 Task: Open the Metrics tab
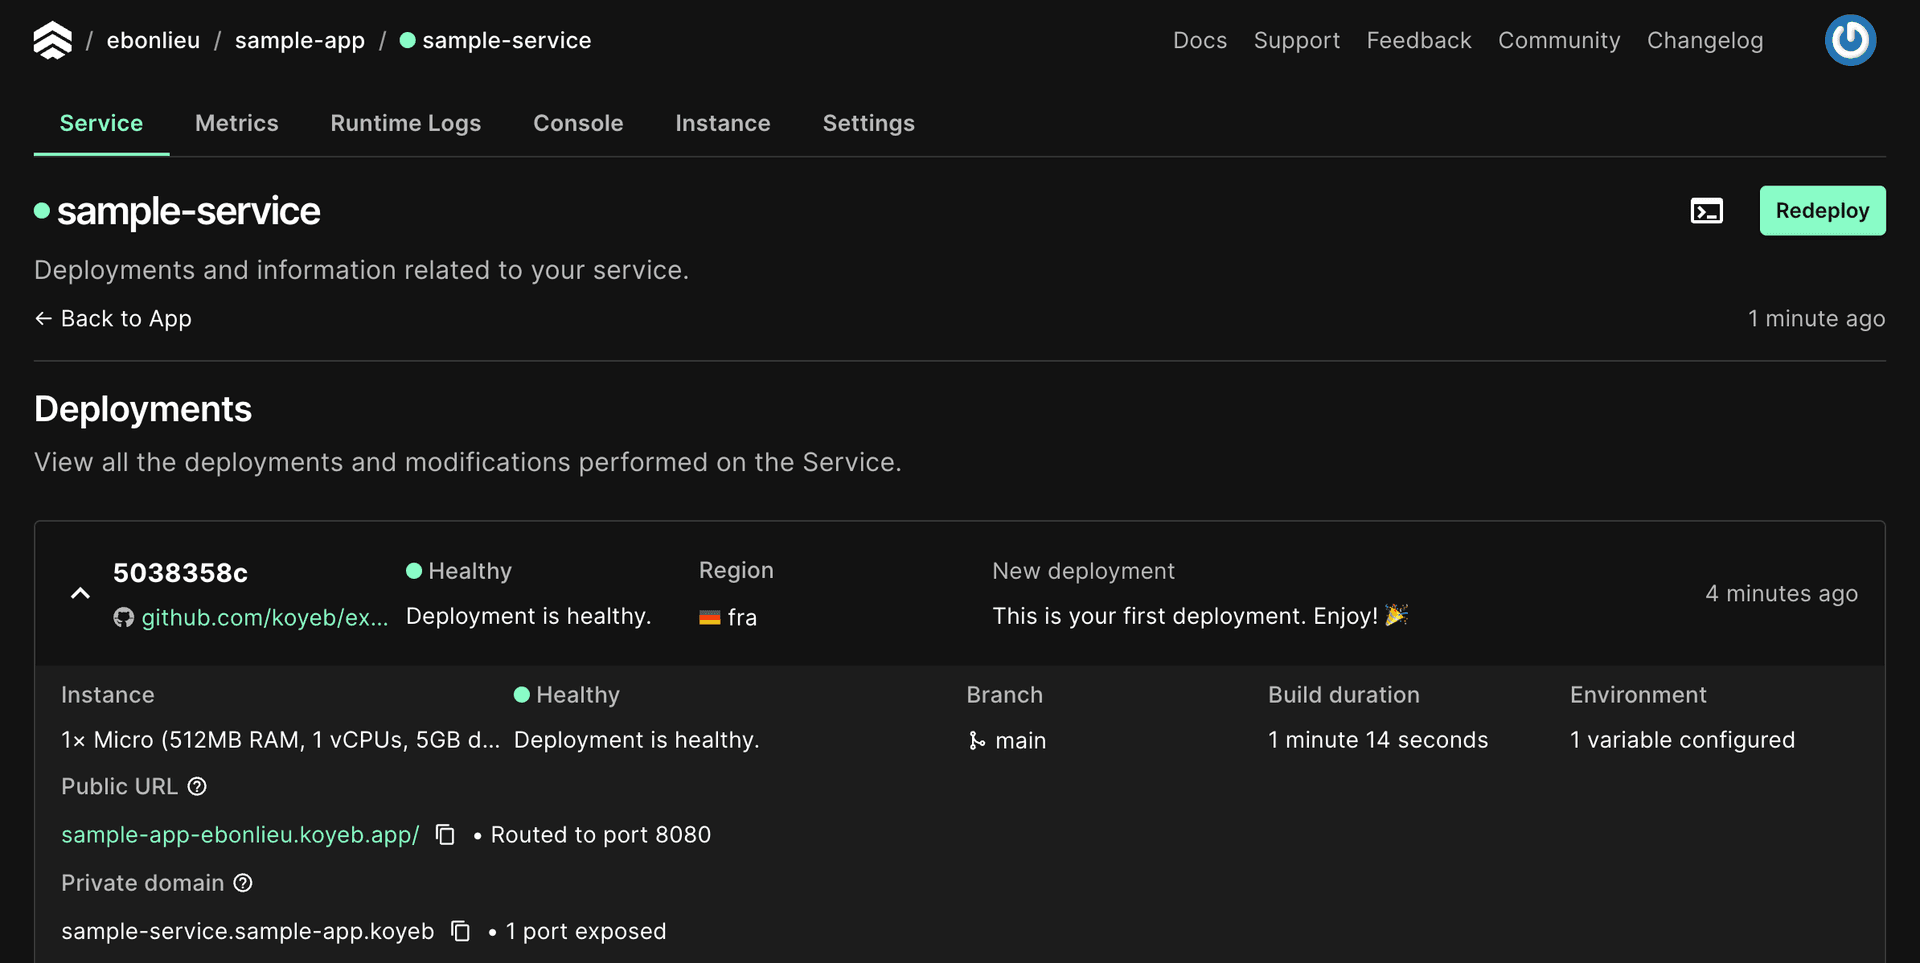click(x=237, y=123)
